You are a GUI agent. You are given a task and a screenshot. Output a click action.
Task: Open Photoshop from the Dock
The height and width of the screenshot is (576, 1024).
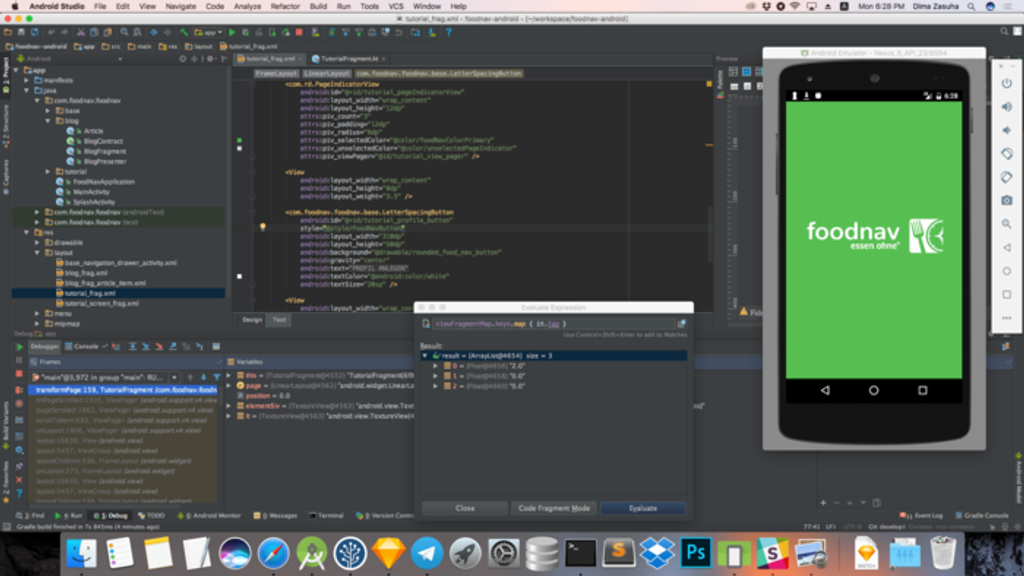696,553
